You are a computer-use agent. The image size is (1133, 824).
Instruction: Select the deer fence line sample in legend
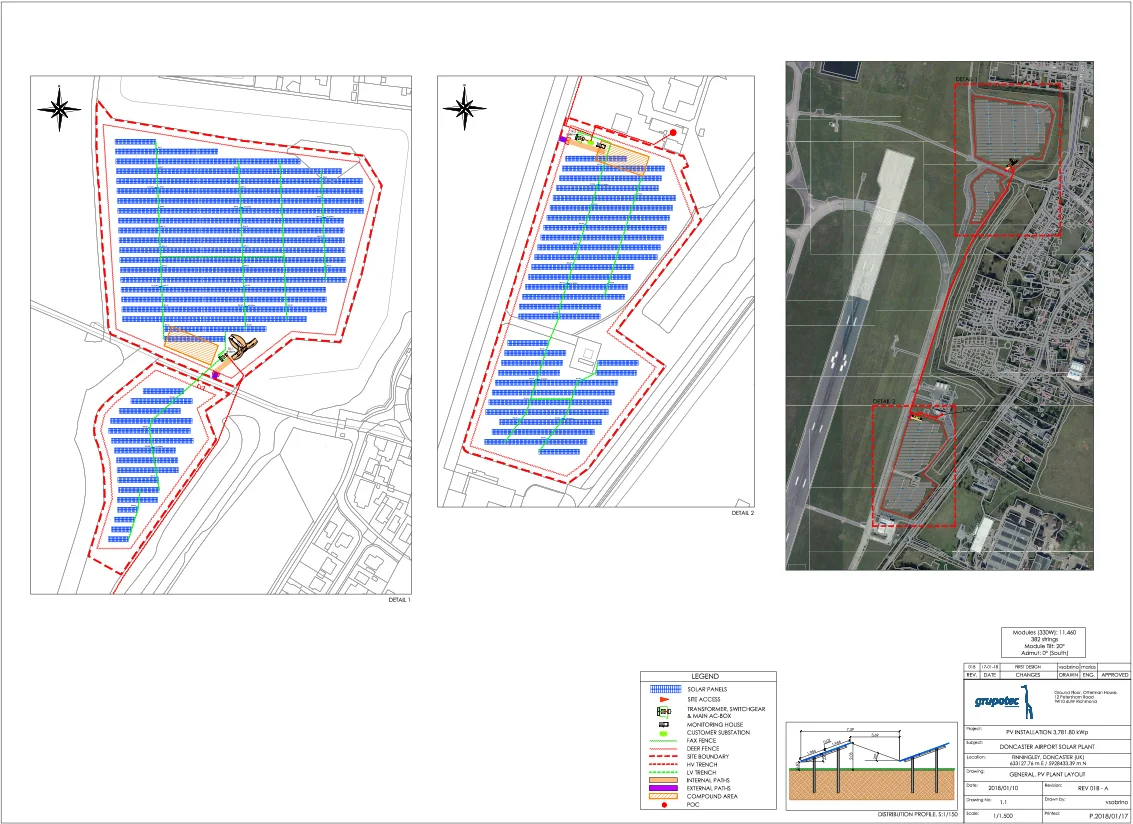coord(663,749)
